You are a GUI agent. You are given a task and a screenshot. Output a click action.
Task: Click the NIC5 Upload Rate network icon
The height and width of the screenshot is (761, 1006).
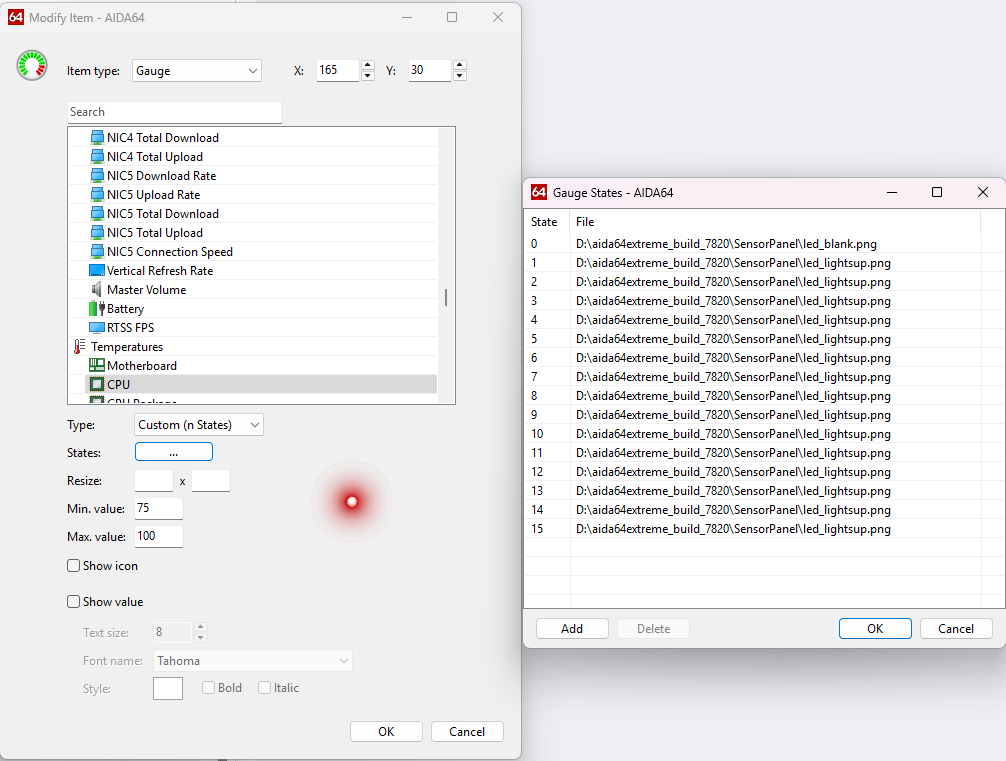pos(97,194)
